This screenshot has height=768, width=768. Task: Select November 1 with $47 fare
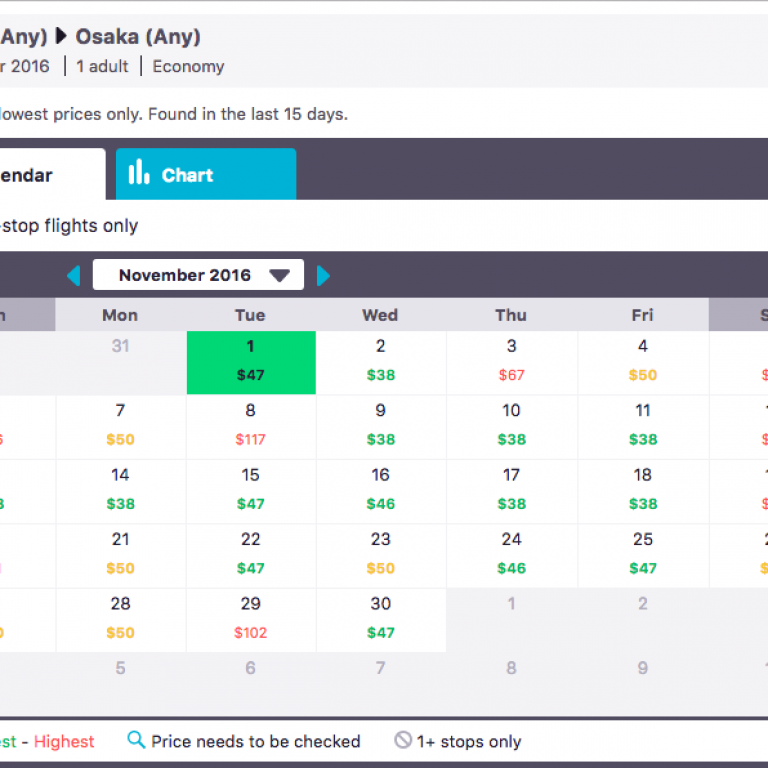coord(250,362)
